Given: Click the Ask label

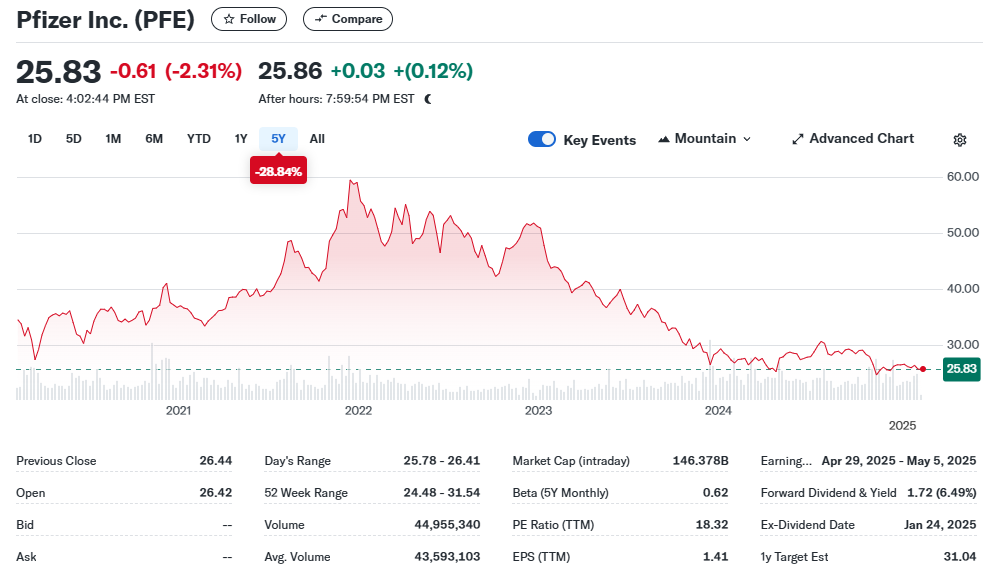Looking at the screenshot, I should (x=26, y=556).
